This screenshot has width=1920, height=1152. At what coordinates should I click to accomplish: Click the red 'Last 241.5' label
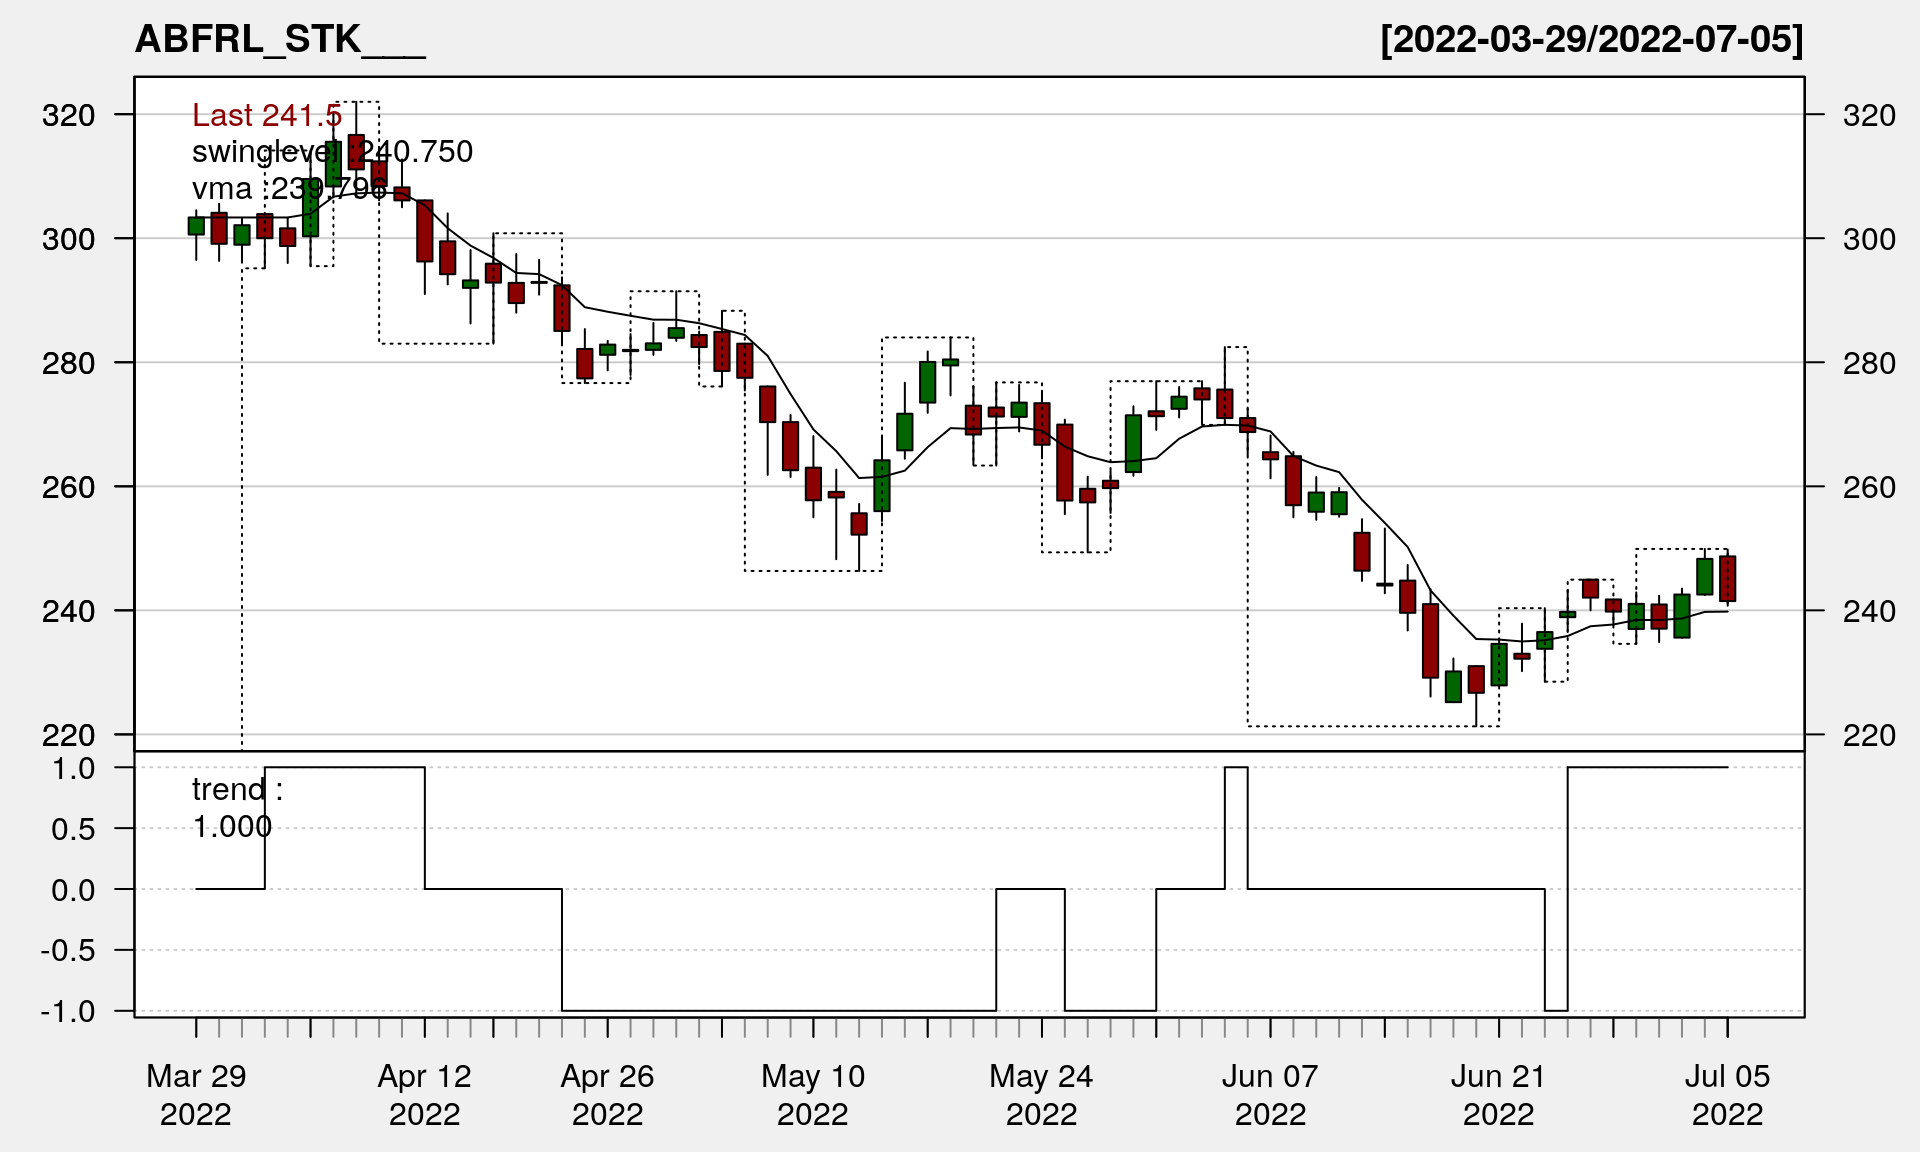click(267, 116)
